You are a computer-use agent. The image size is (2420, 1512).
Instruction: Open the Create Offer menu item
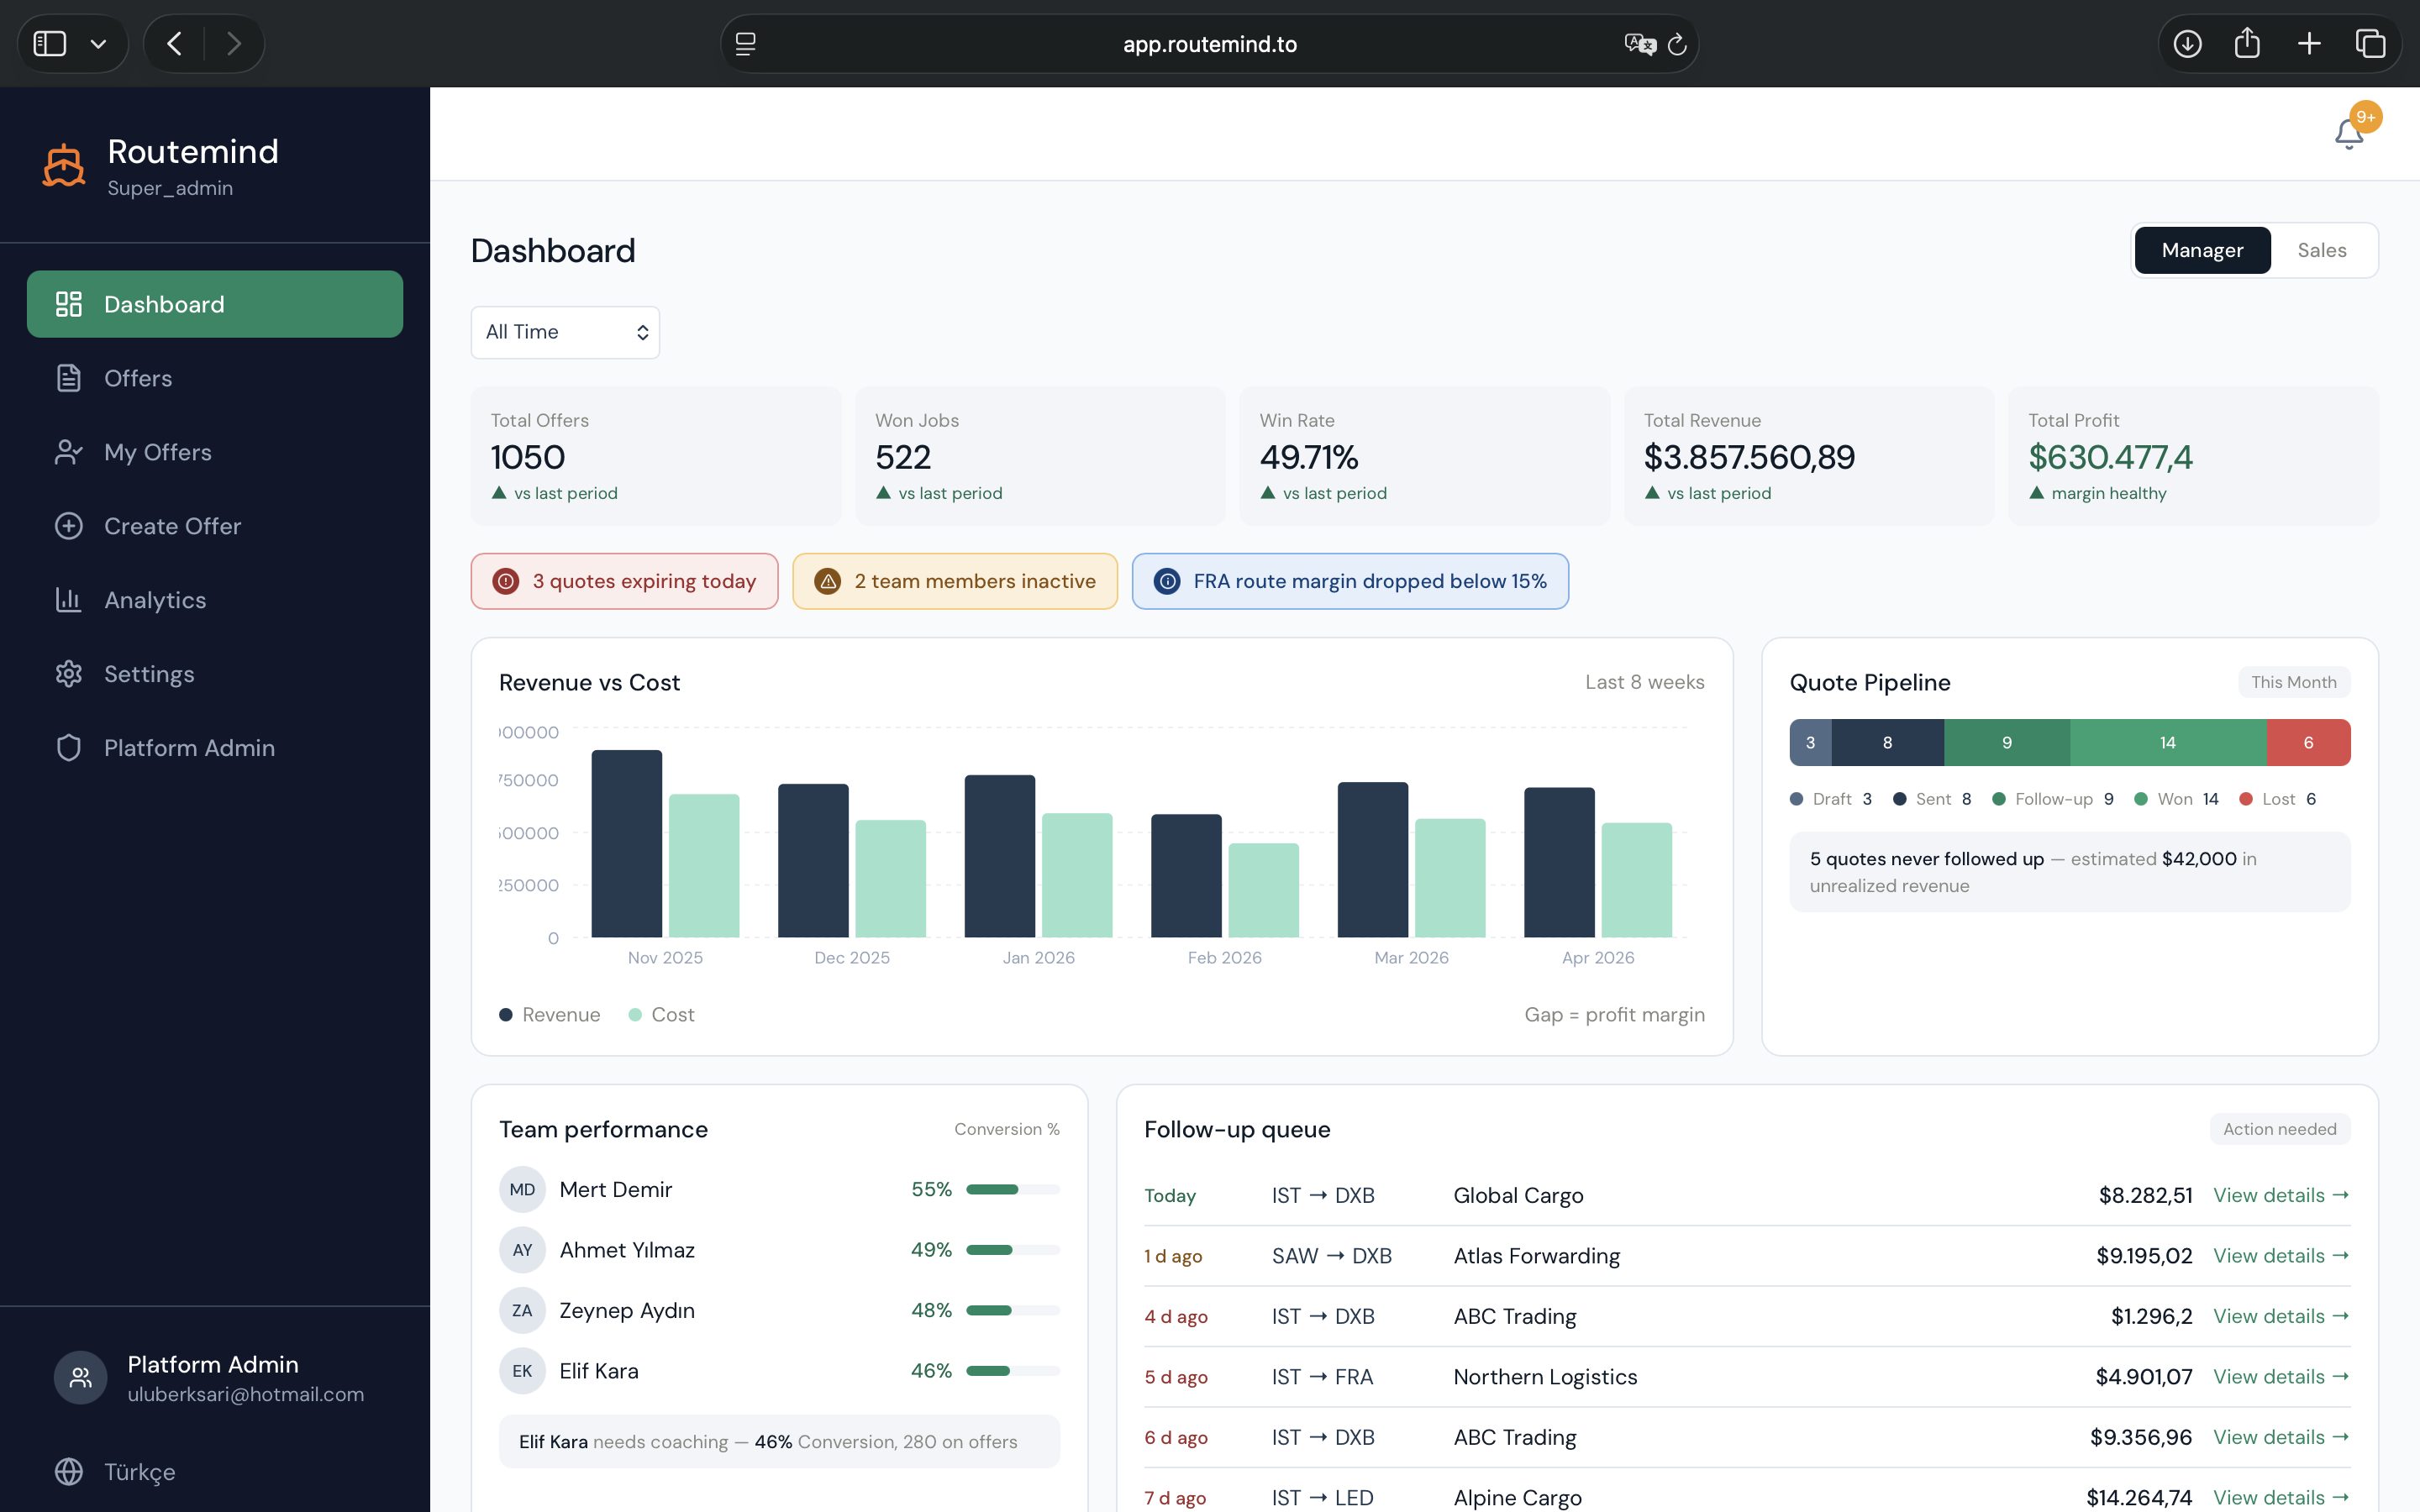pos(215,526)
